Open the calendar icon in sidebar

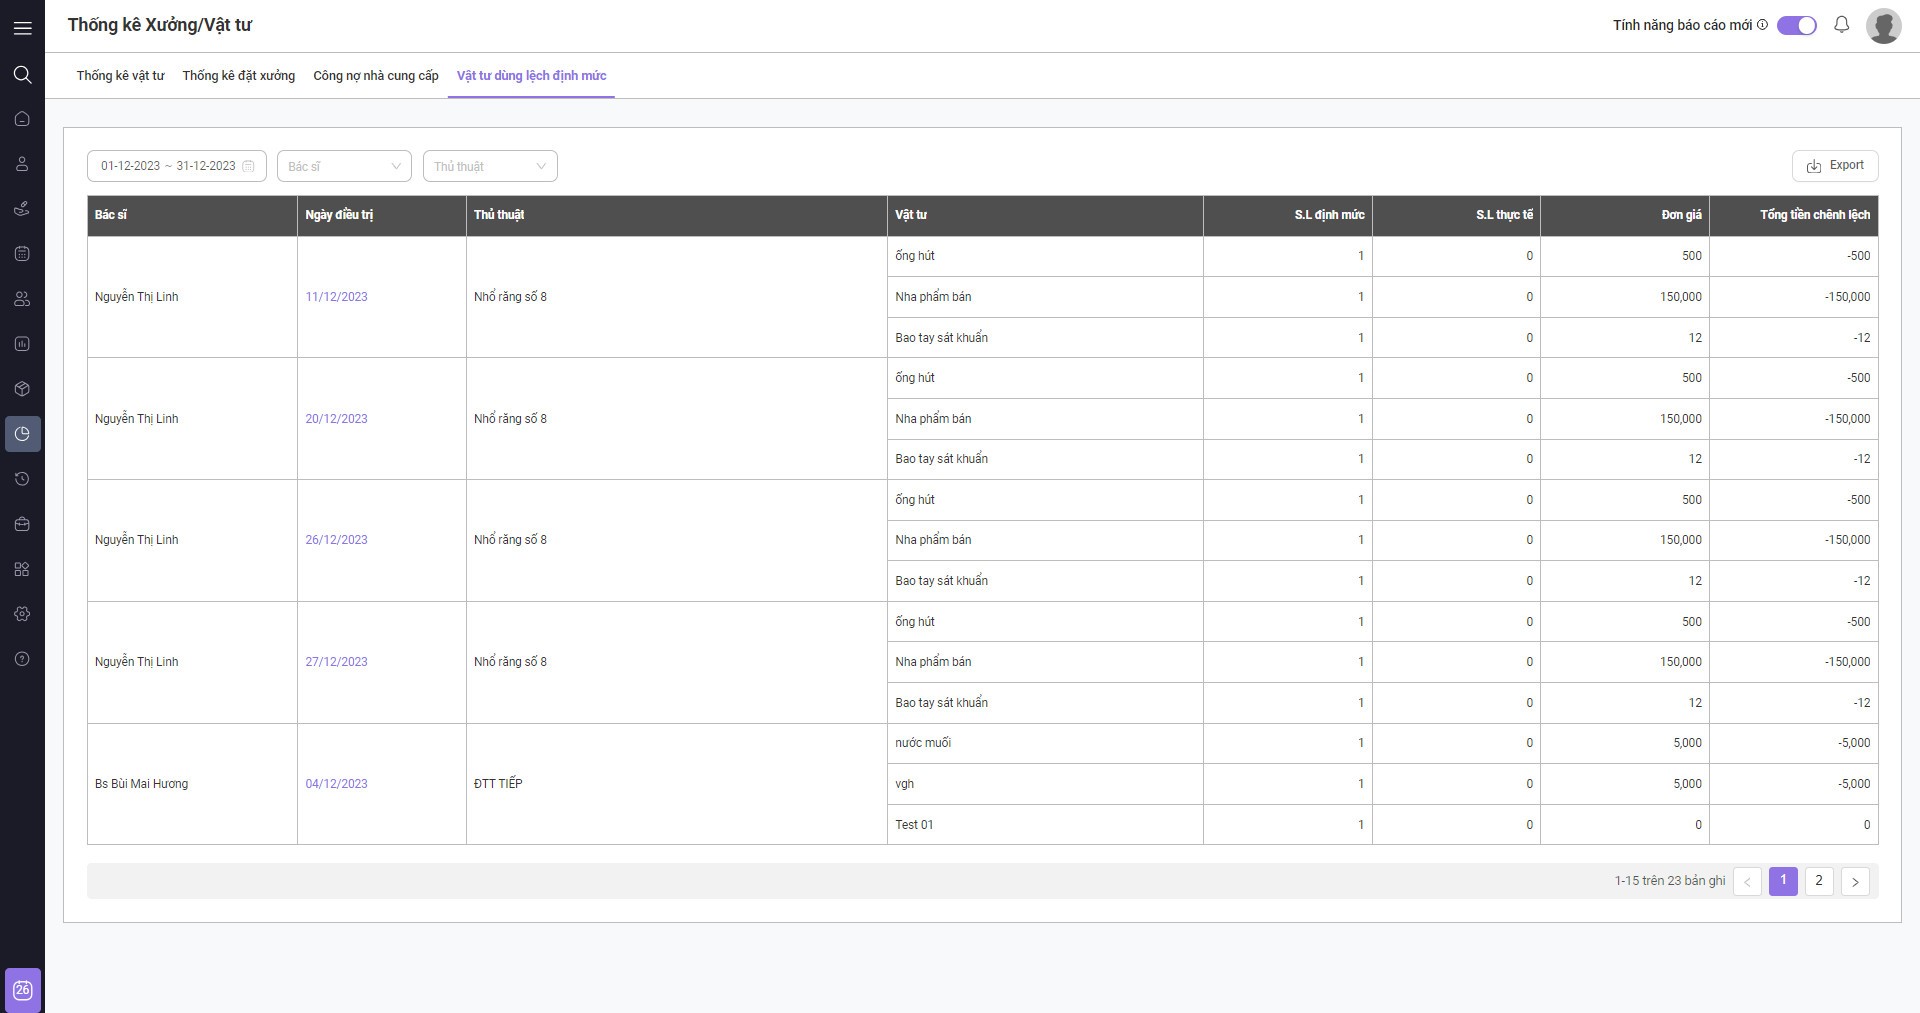[22, 254]
